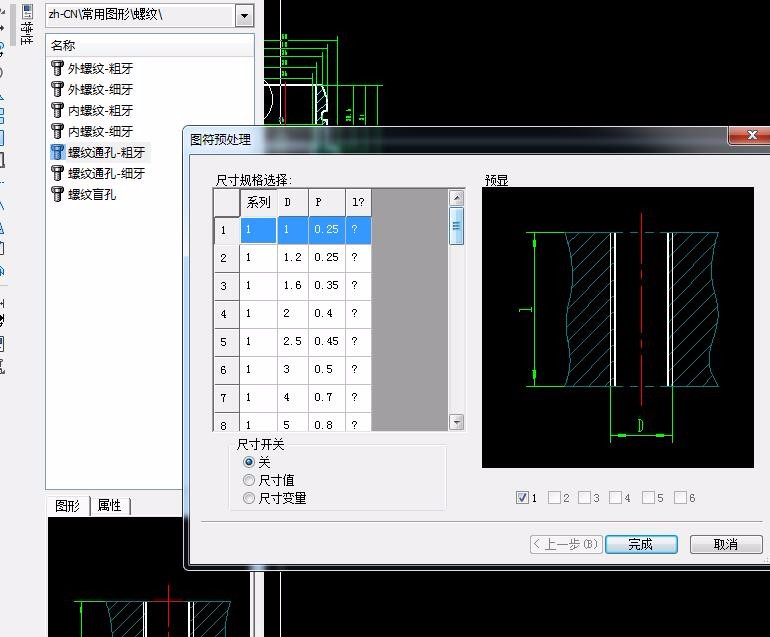Select row header 2 in size table
Viewport: 770px width, 637px height.
coord(226,258)
